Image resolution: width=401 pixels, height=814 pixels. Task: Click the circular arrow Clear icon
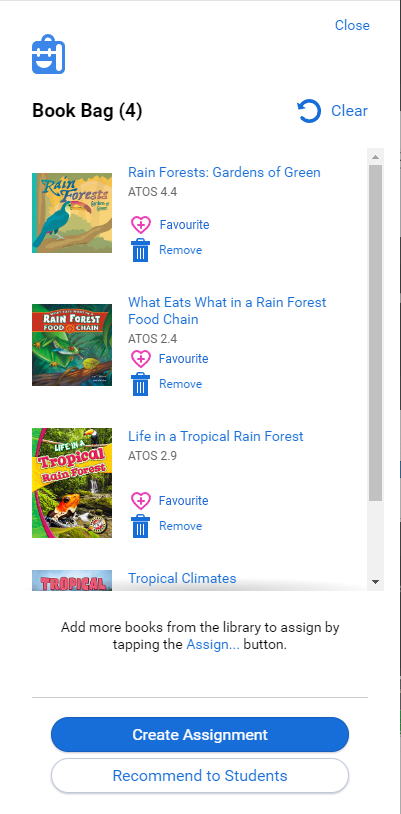tap(309, 111)
